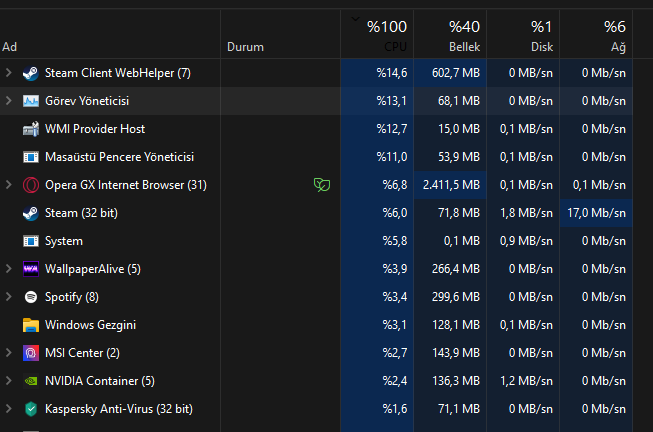Expand Steam Client WebHelper process group
This screenshot has width=653, height=432.
click(8, 73)
